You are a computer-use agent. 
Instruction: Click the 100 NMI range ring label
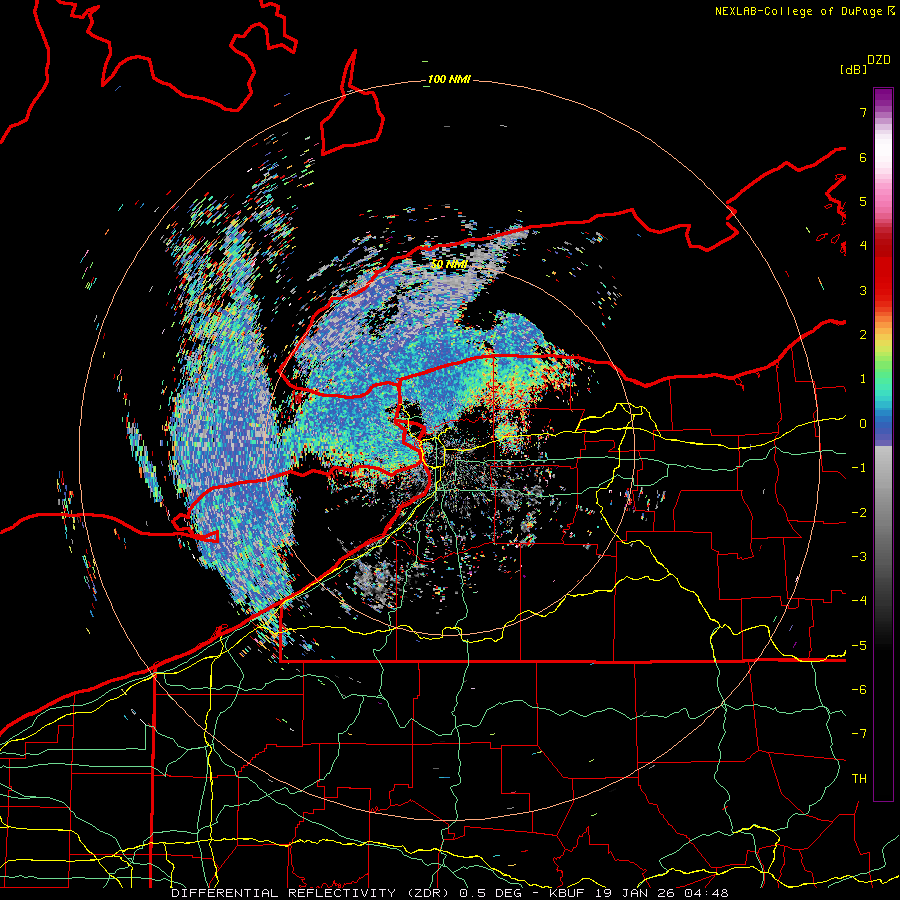[449, 79]
